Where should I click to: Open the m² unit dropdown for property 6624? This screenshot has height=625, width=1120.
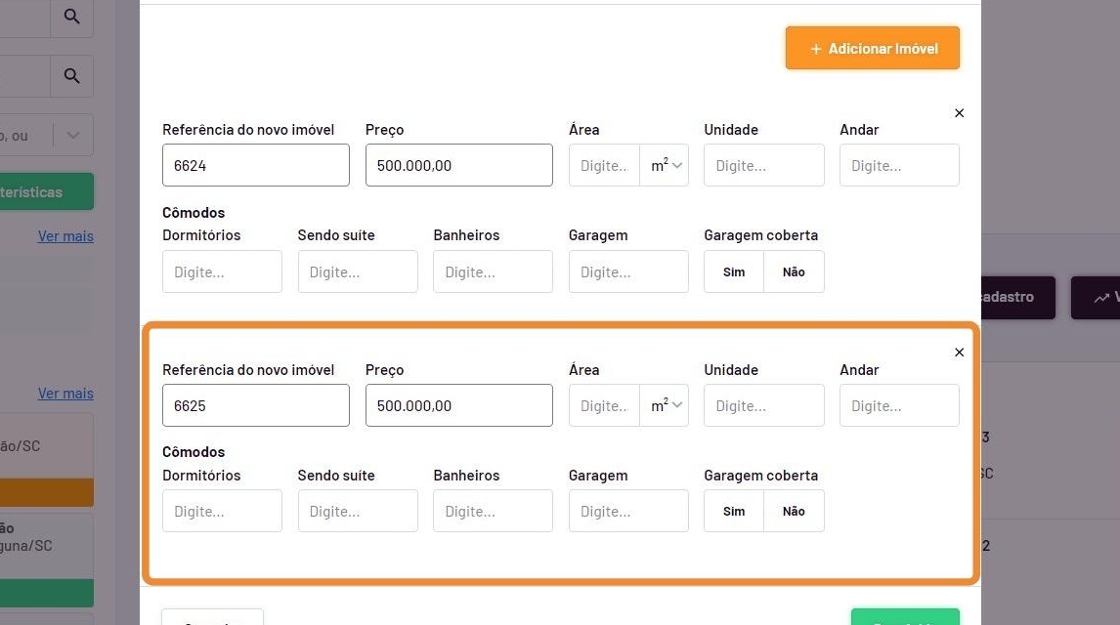click(x=665, y=166)
